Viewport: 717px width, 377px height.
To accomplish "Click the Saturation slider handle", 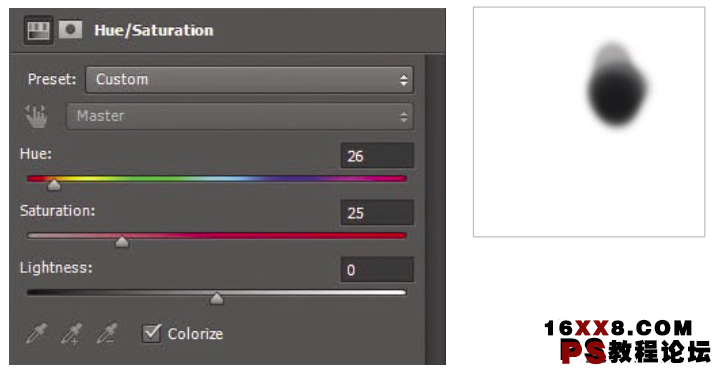I will pos(122,241).
